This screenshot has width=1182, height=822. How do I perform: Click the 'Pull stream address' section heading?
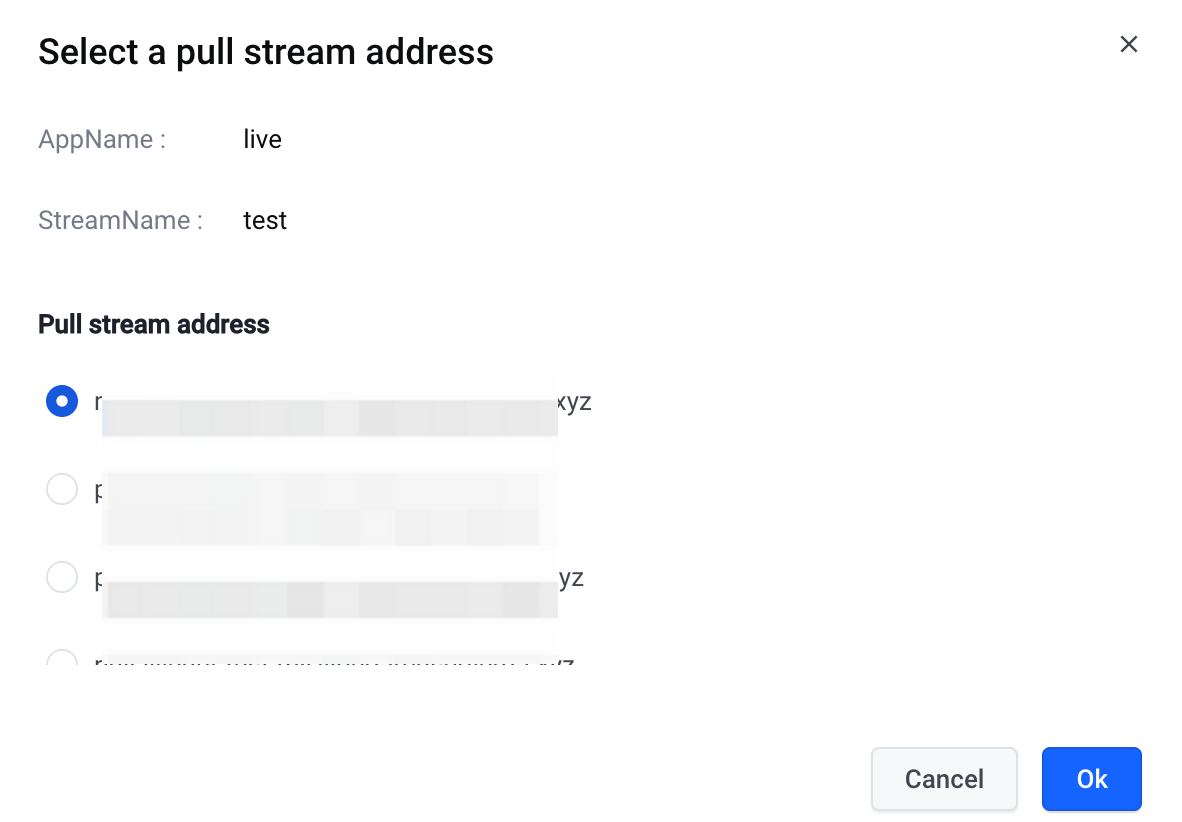tap(154, 324)
